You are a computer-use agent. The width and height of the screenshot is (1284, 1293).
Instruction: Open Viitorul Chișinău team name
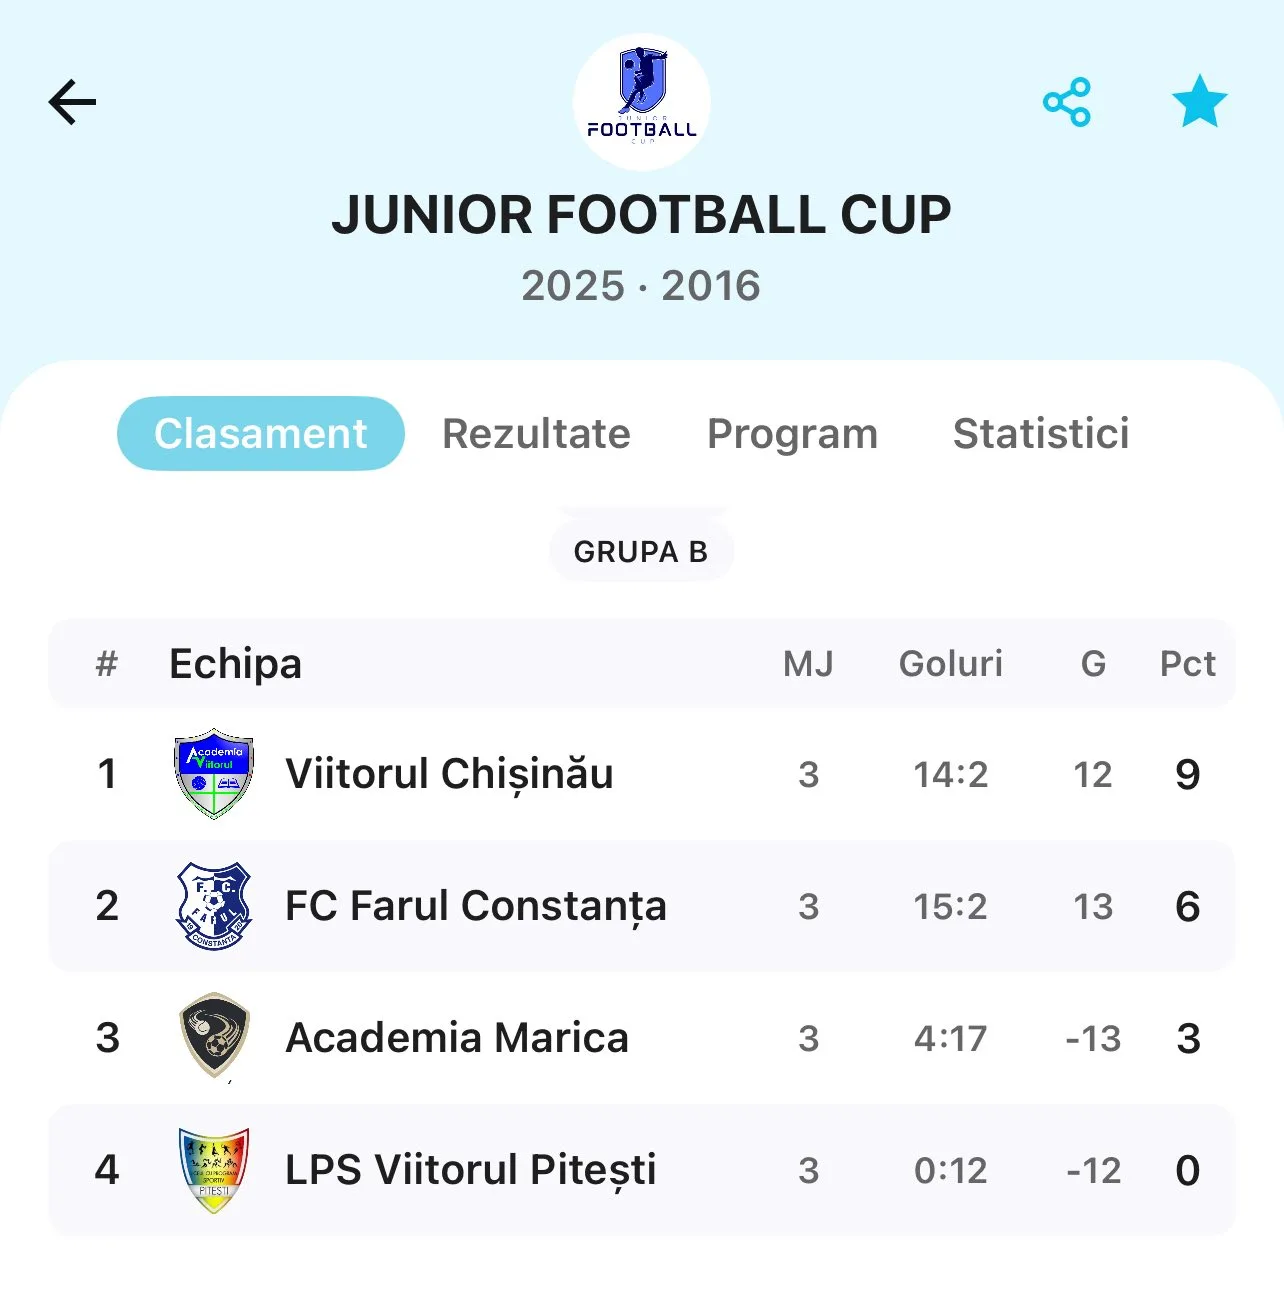(449, 774)
